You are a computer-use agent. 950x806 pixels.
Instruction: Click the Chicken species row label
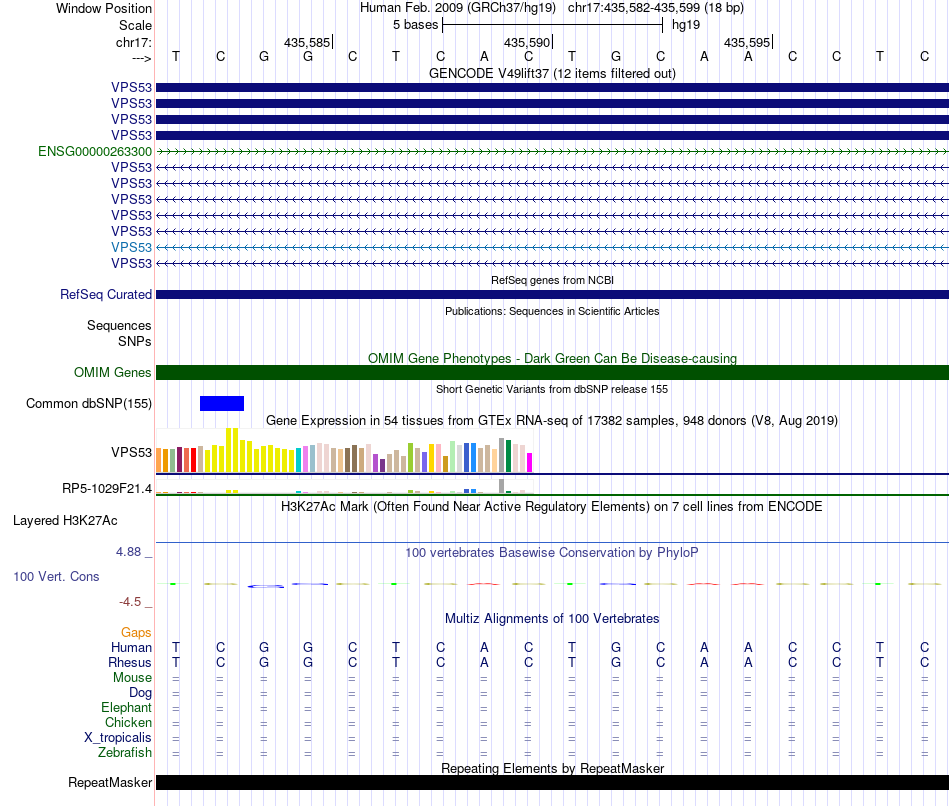[x=128, y=722]
